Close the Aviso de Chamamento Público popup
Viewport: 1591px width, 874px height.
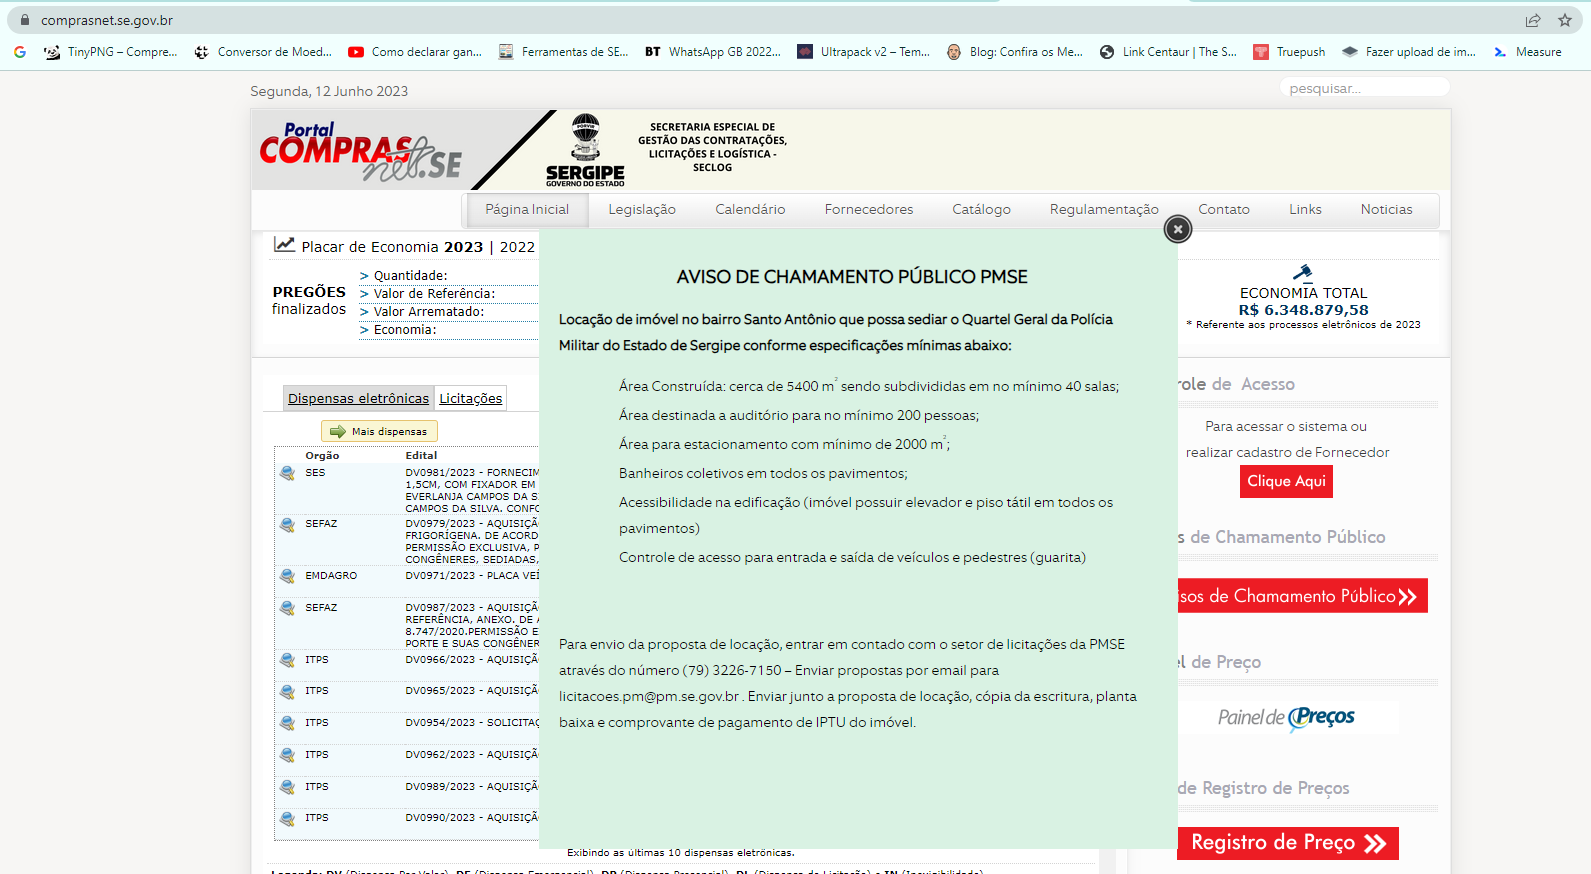tap(1177, 230)
